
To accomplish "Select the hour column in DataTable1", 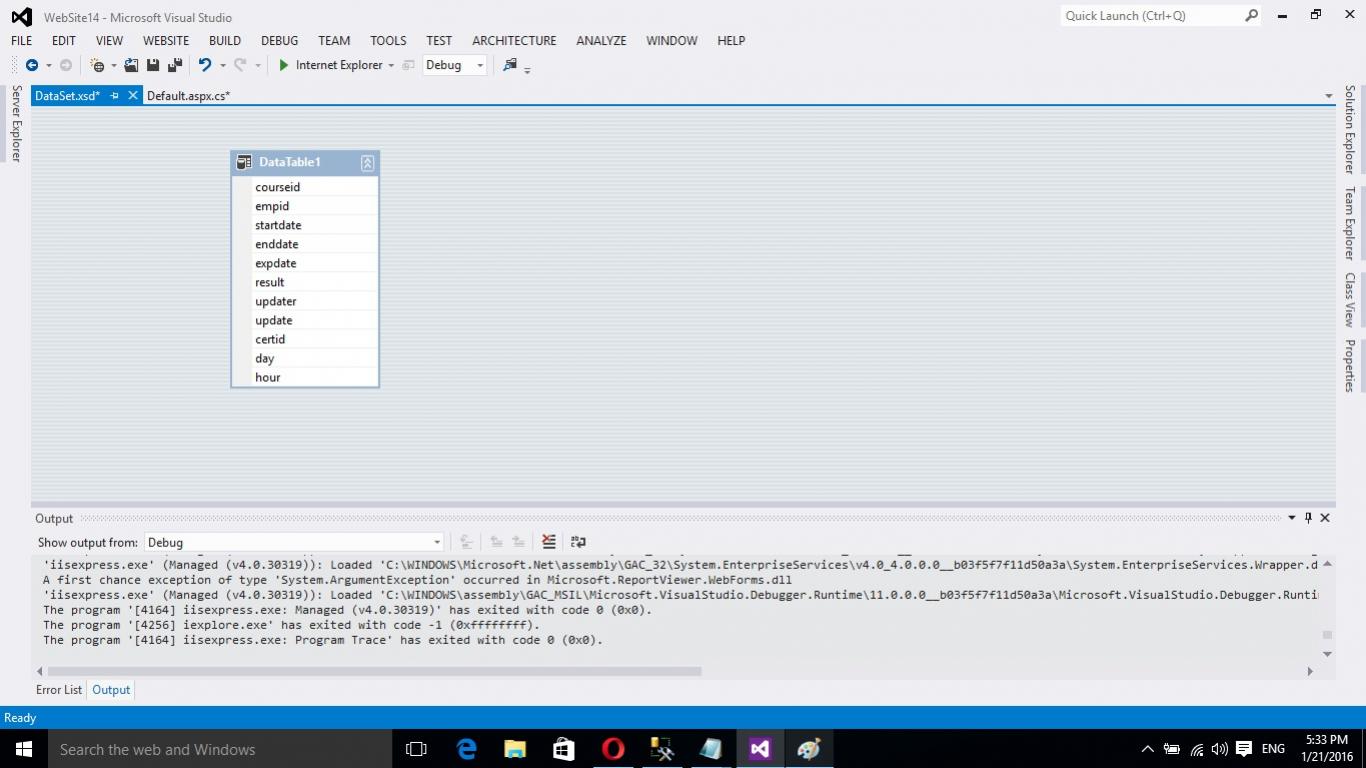I will (x=305, y=377).
